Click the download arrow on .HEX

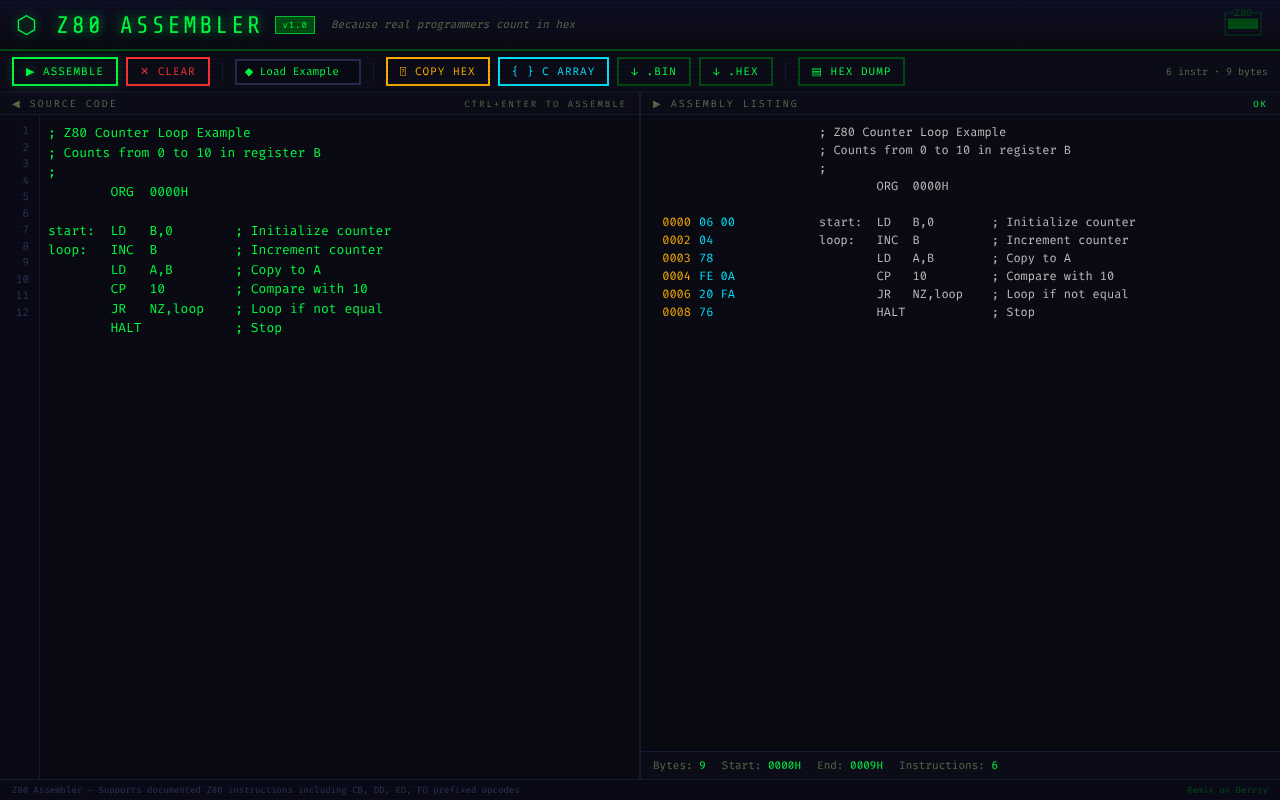pyautogui.click(x=716, y=72)
